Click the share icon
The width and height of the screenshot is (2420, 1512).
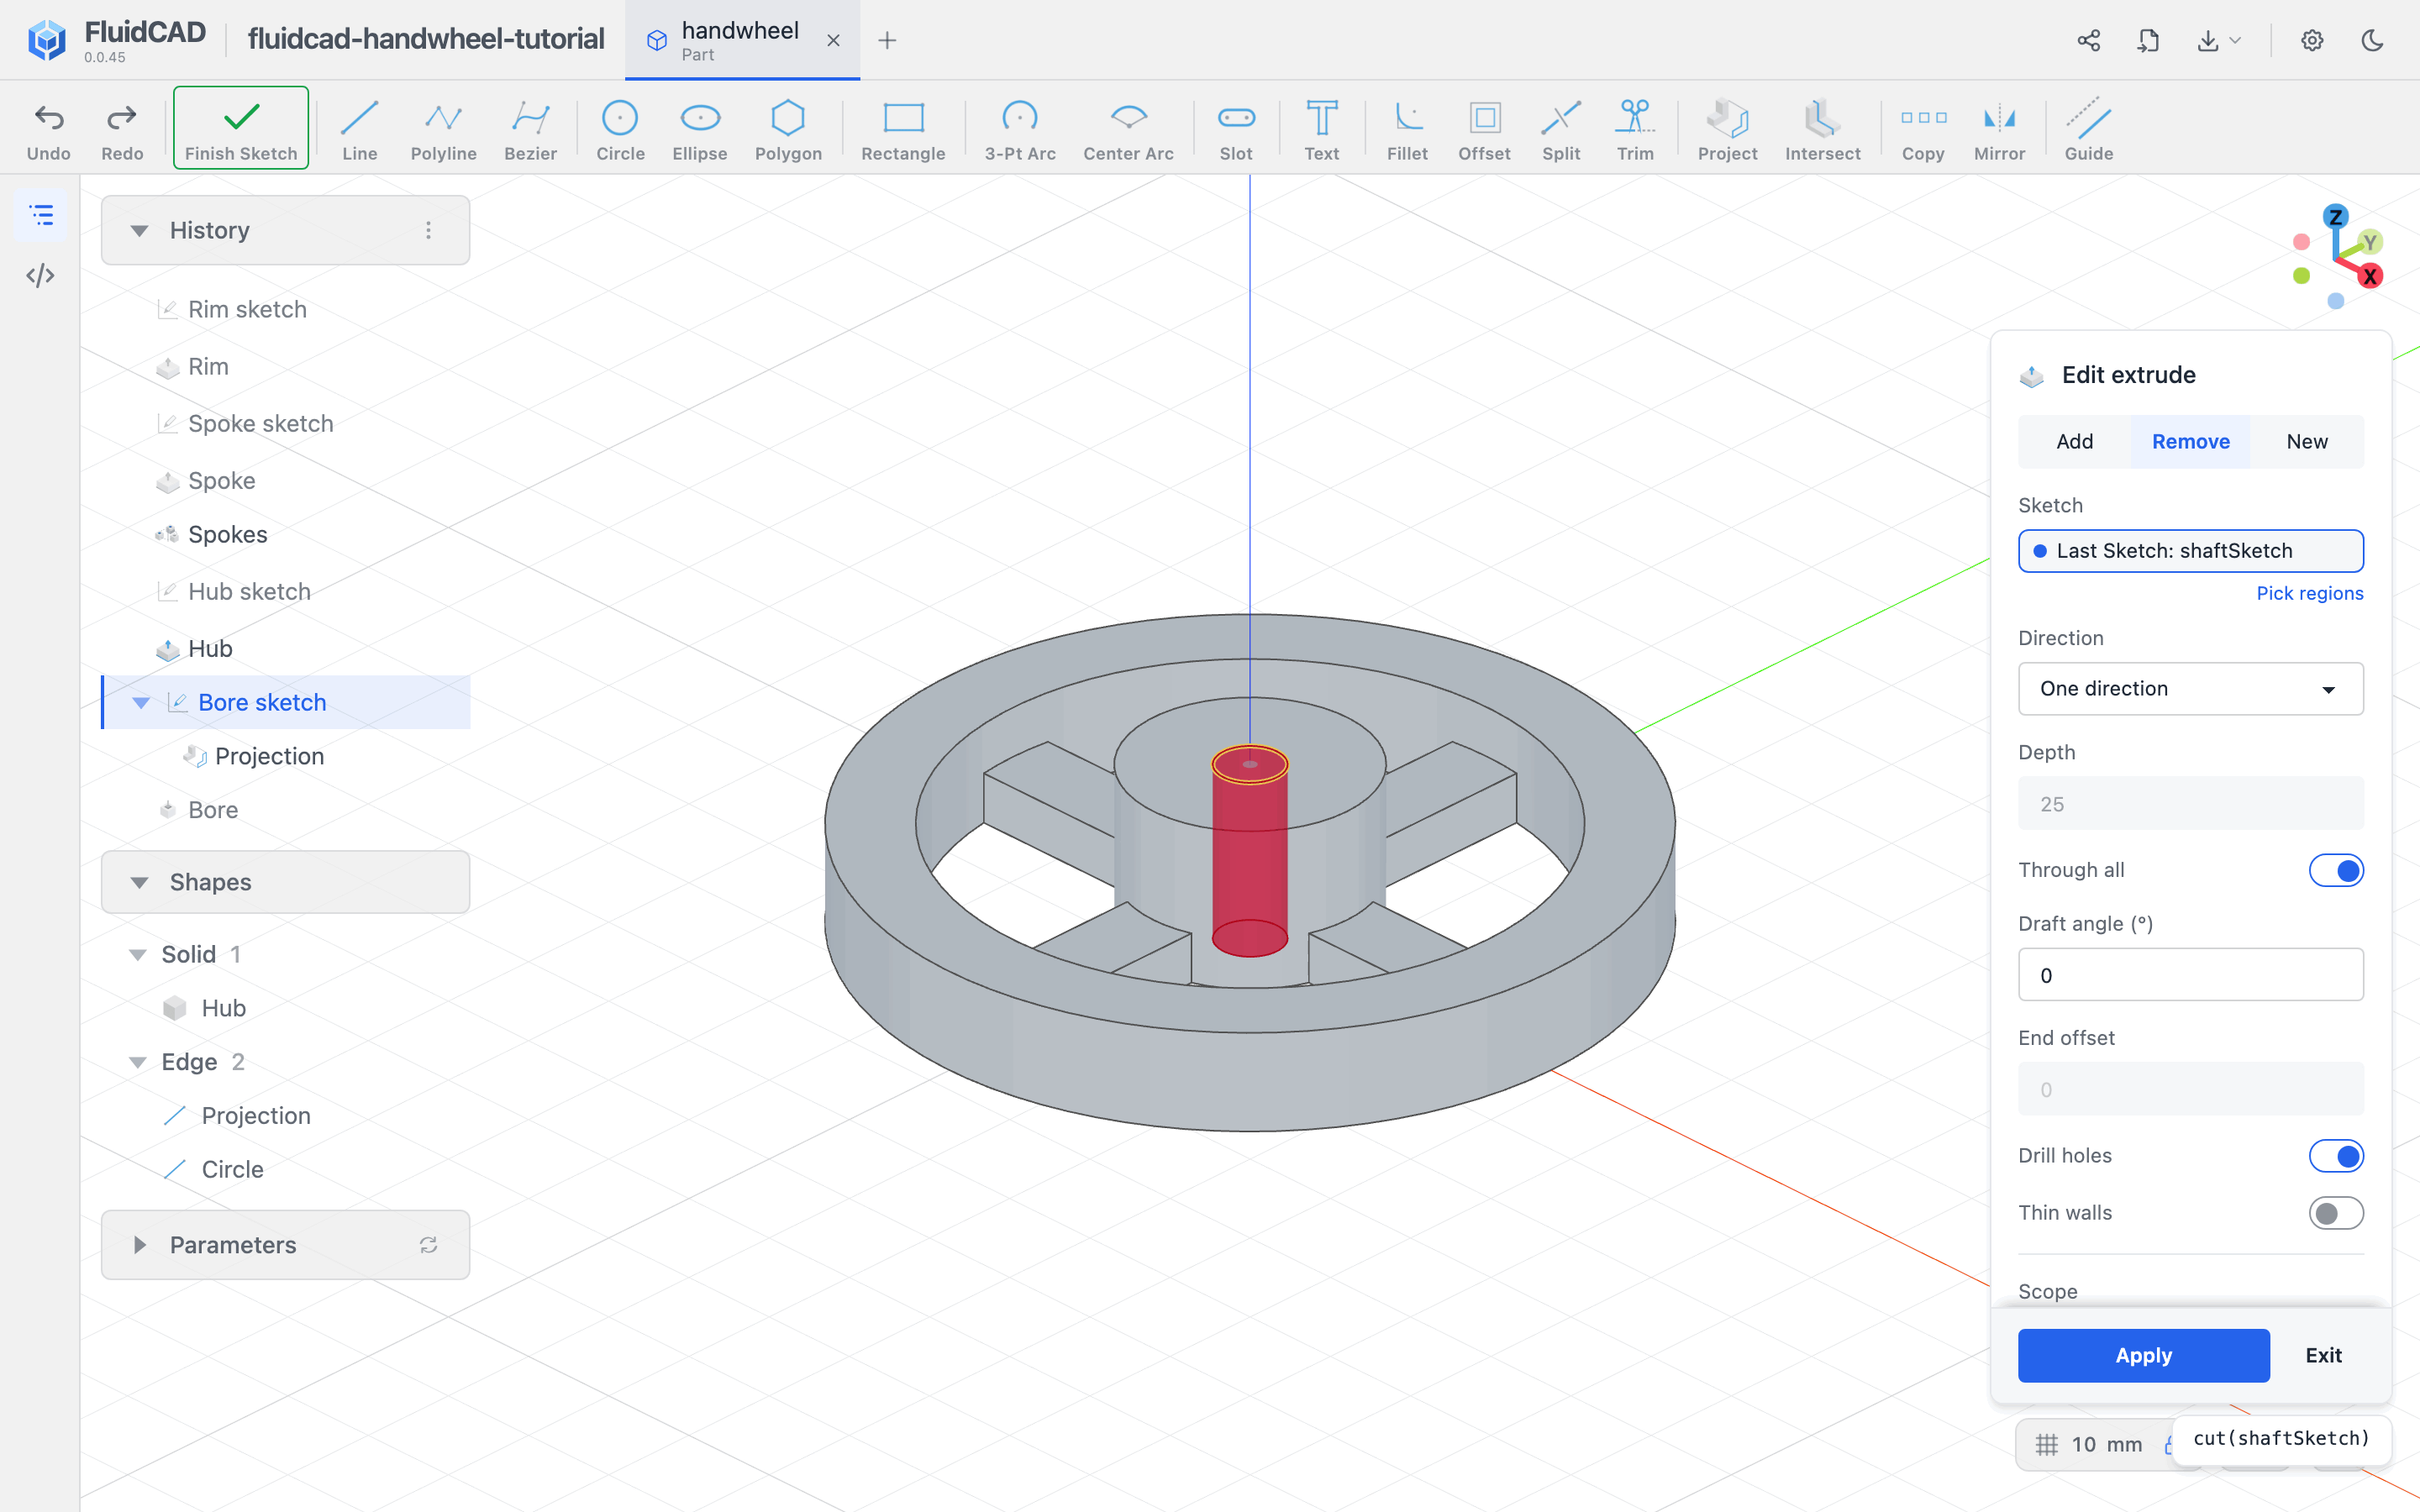2088,40
